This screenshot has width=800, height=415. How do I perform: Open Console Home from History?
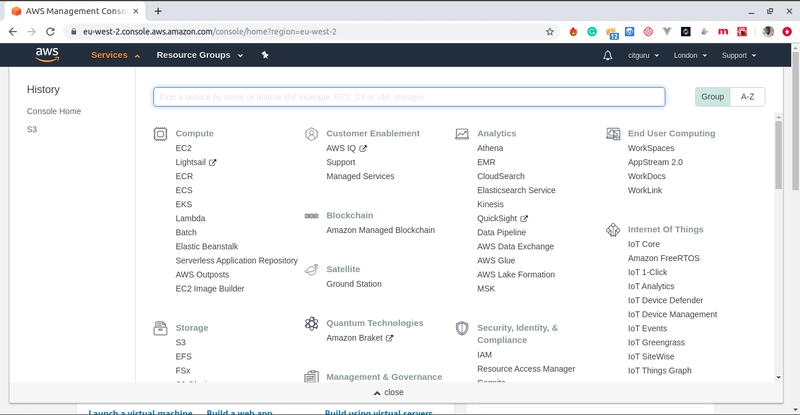tap(54, 111)
